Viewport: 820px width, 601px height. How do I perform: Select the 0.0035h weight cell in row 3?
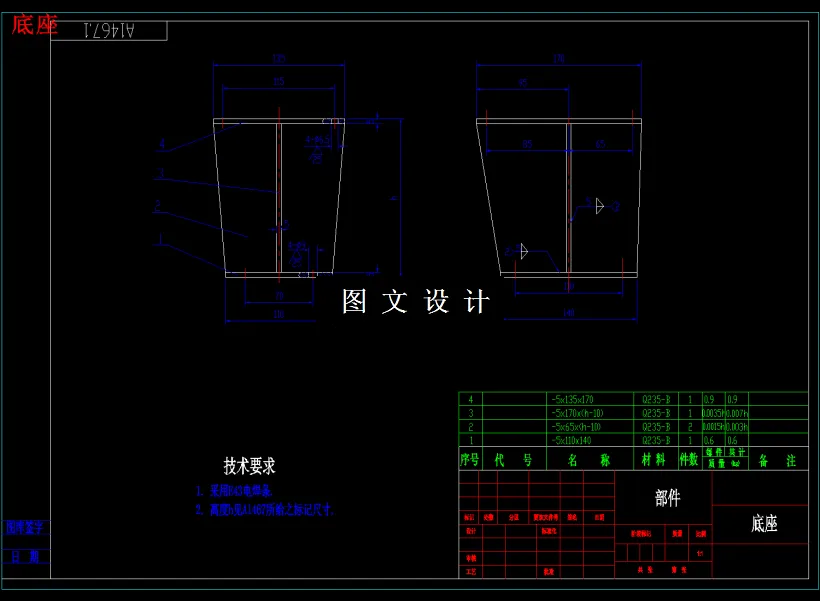713,413
